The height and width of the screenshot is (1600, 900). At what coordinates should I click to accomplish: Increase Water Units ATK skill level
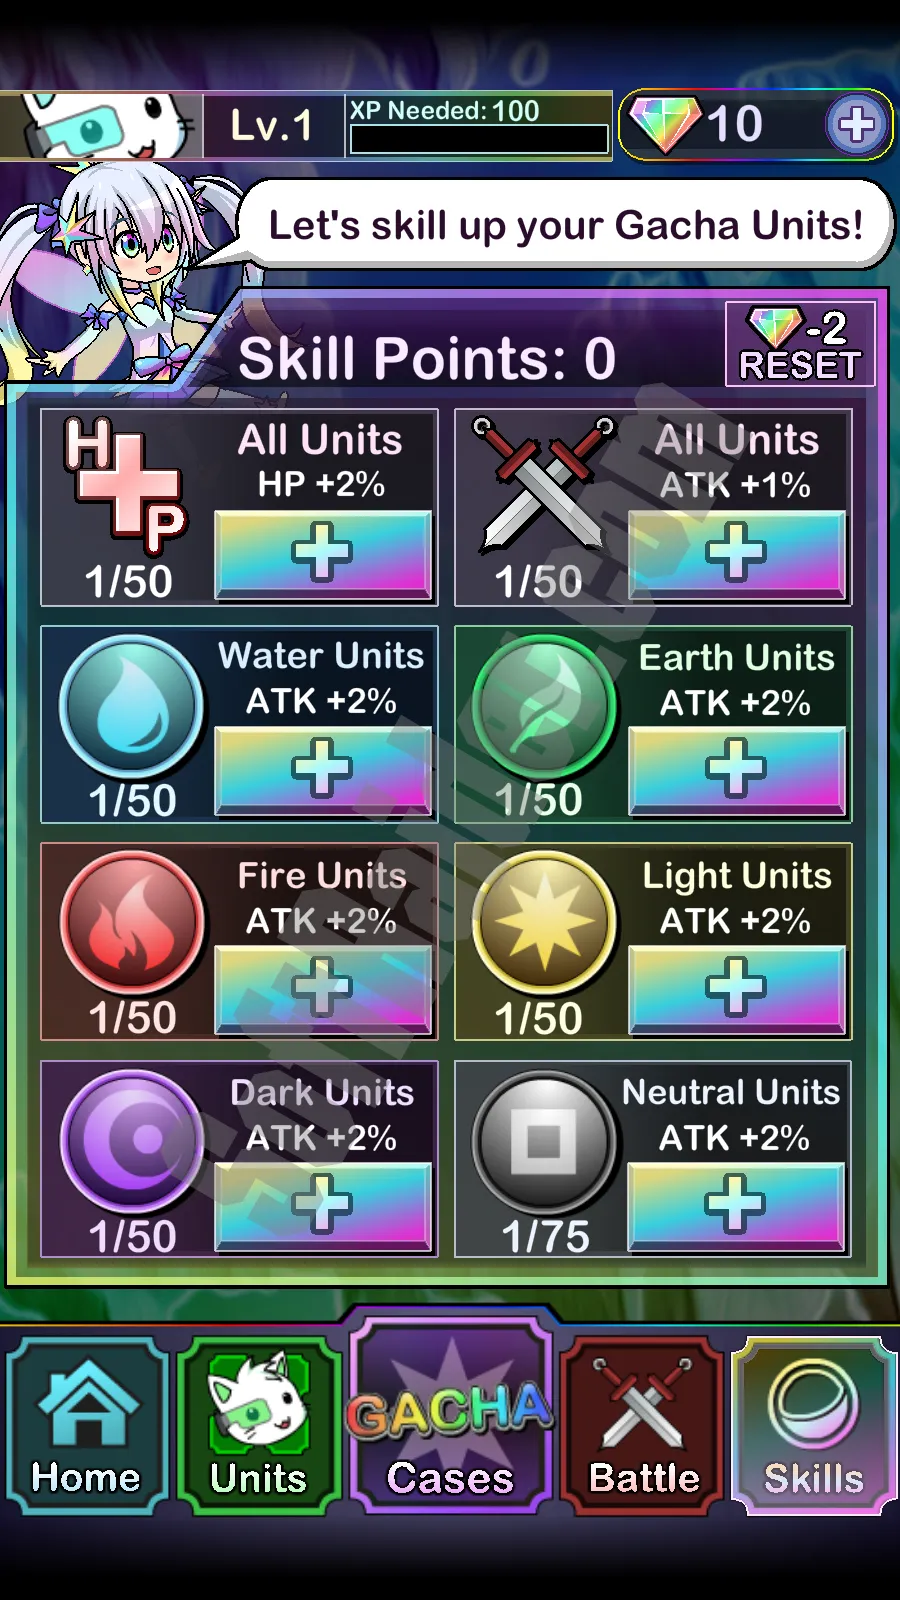323,771
